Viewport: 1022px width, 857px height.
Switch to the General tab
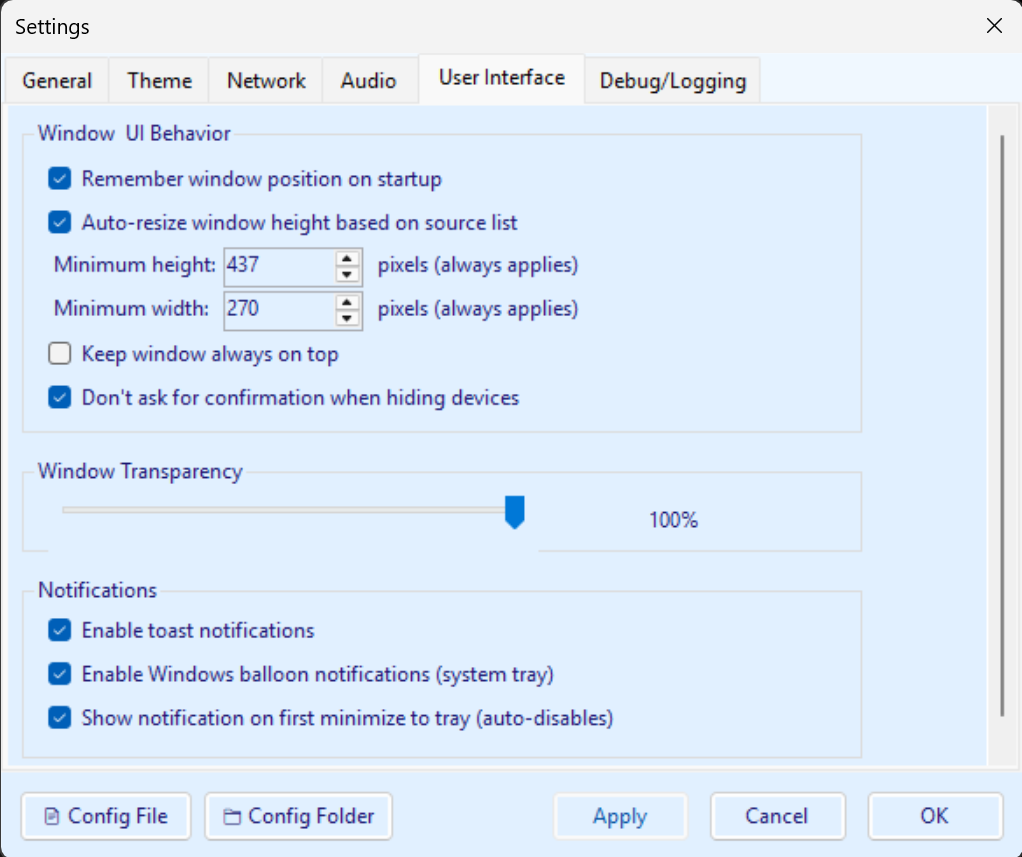pos(56,80)
